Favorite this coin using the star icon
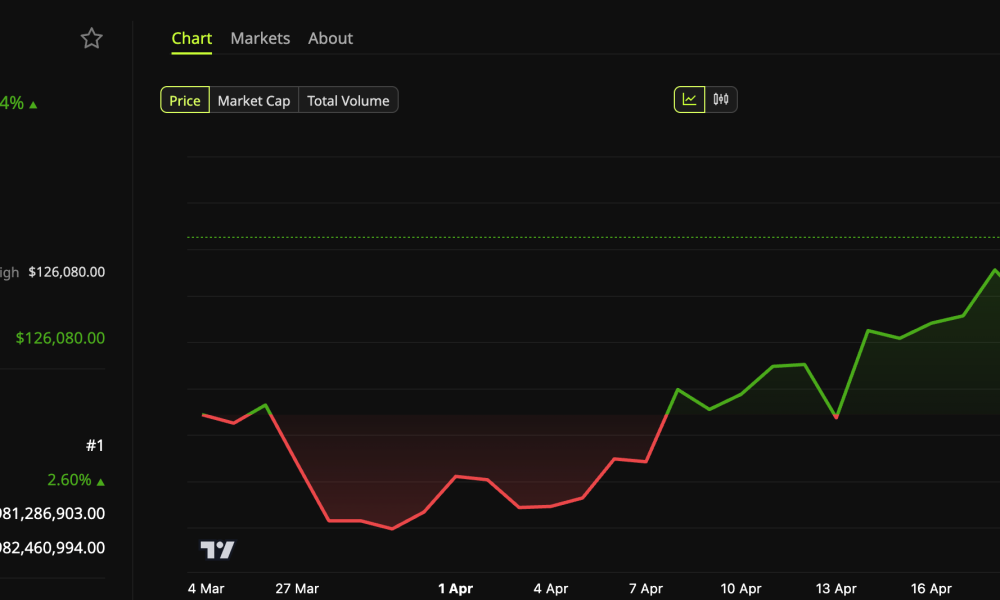1000x600 pixels. (91, 38)
